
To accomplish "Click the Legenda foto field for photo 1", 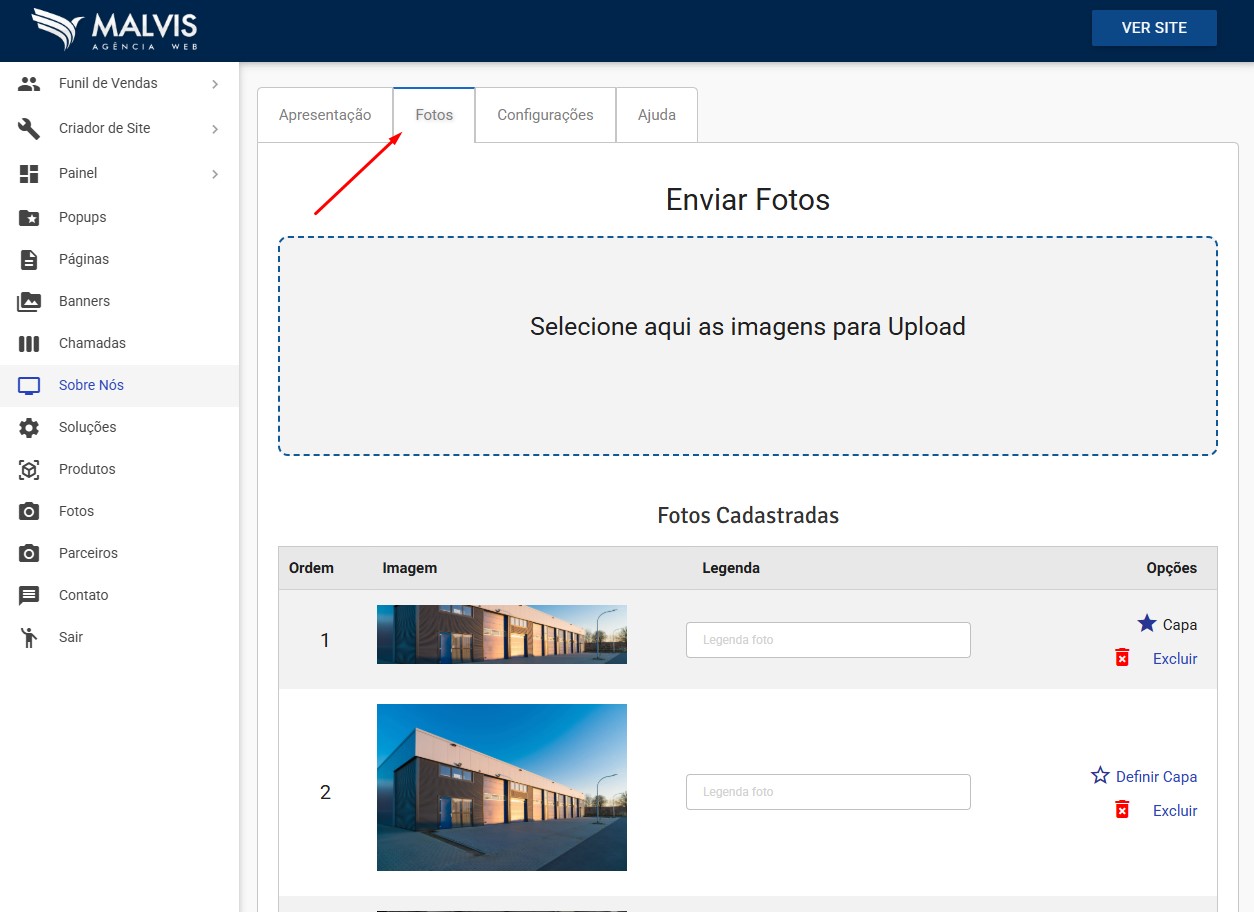I will pyautogui.click(x=828, y=640).
